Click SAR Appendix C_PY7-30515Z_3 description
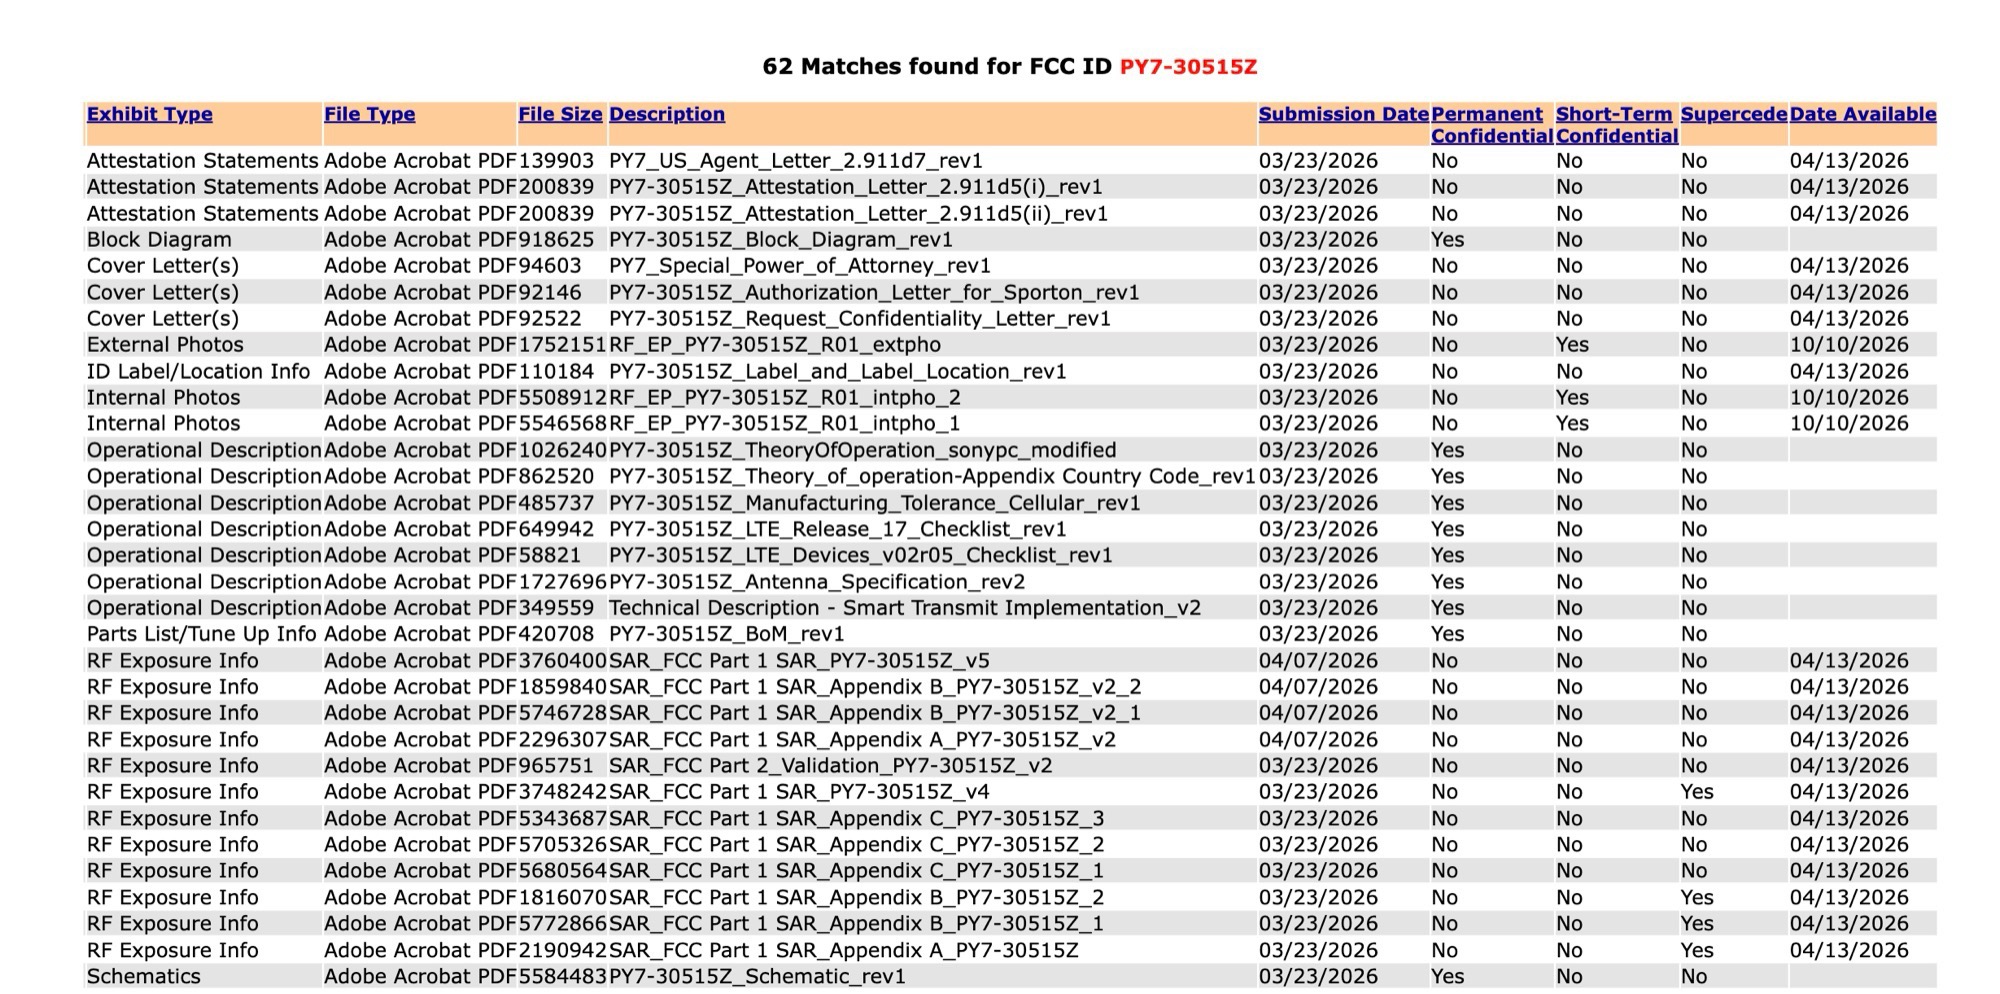The image size is (2000, 994). pyautogui.click(x=857, y=819)
